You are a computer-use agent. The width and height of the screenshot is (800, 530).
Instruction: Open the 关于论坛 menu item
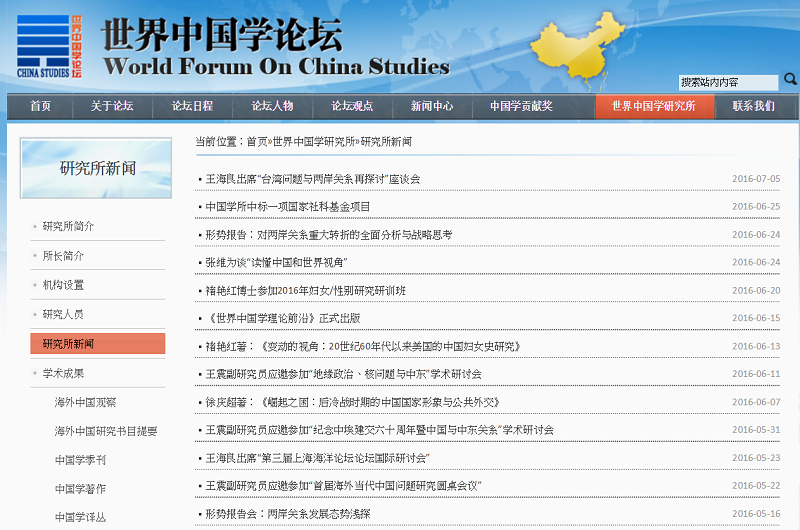coord(112,106)
